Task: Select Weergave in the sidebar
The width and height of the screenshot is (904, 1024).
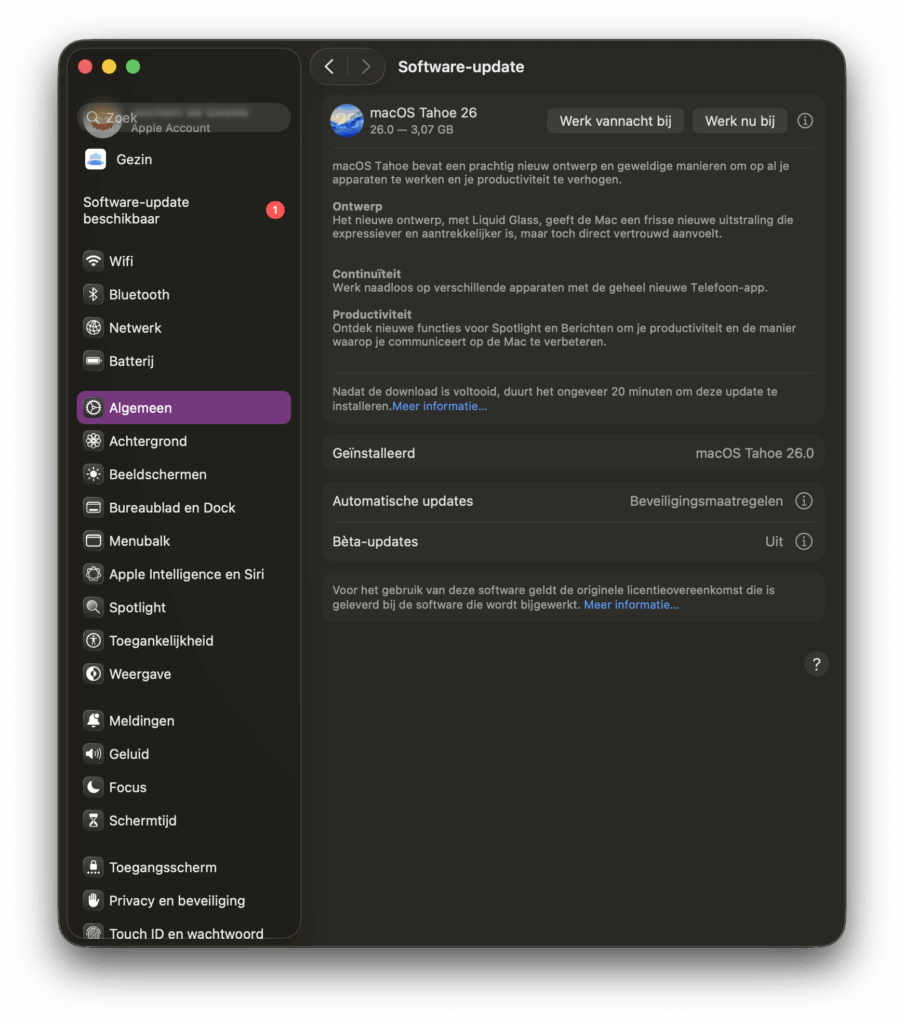Action: [x=184, y=674]
